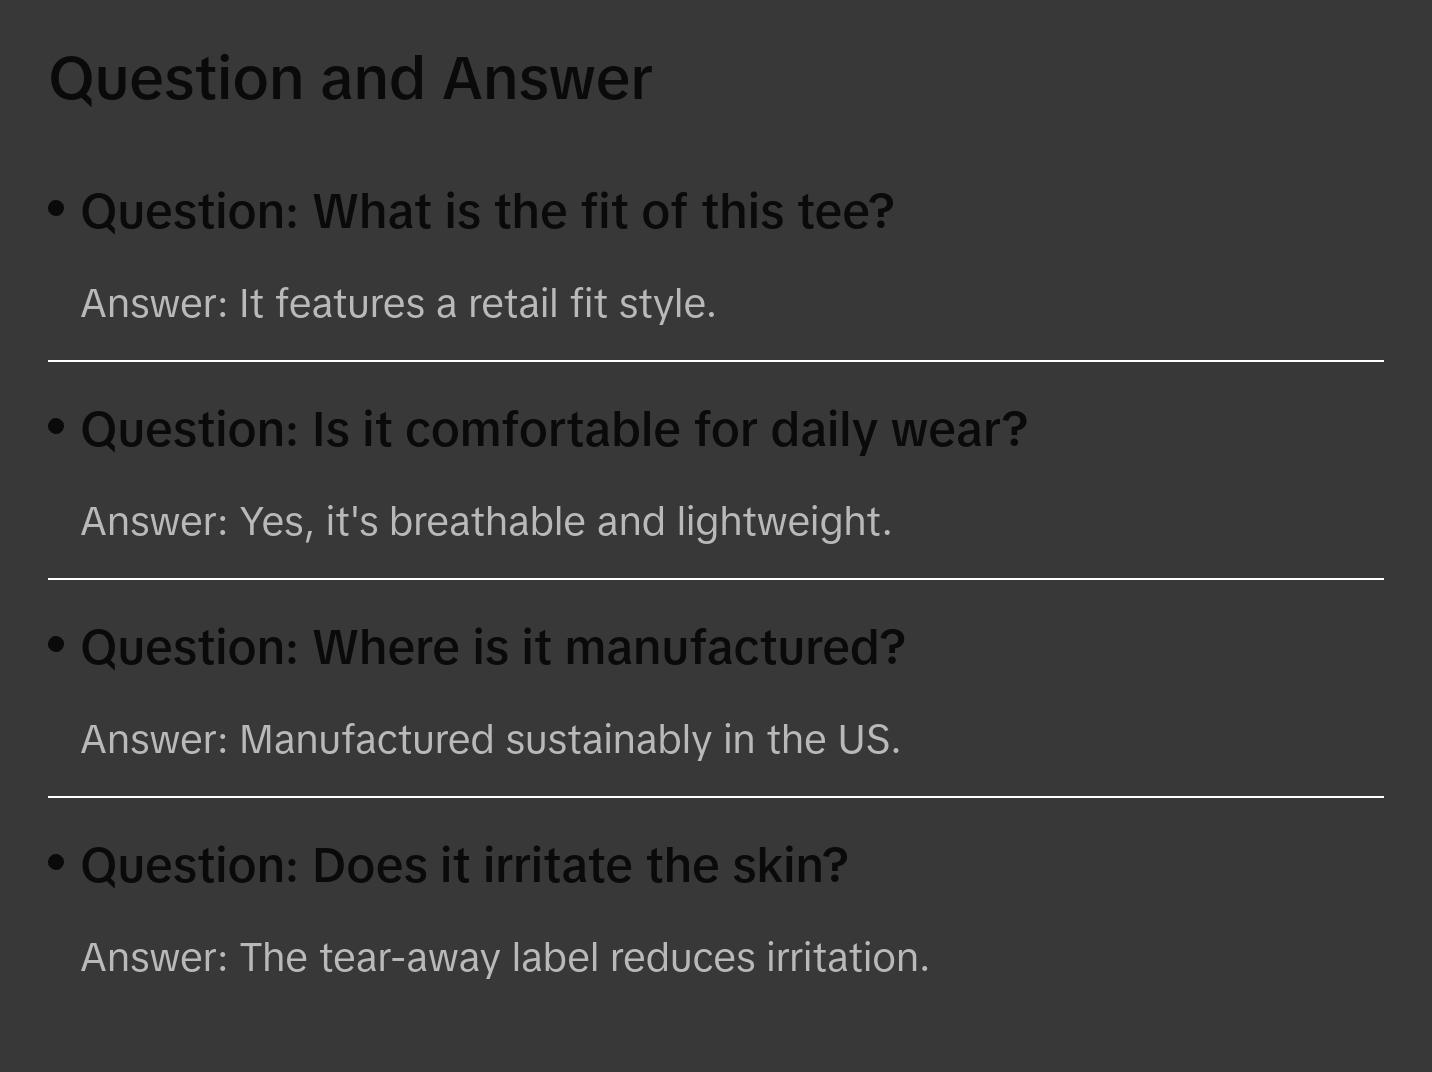This screenshot has height=1072, width=1432.
Task: Click the bullet before the comfort question
Action: 57,427
